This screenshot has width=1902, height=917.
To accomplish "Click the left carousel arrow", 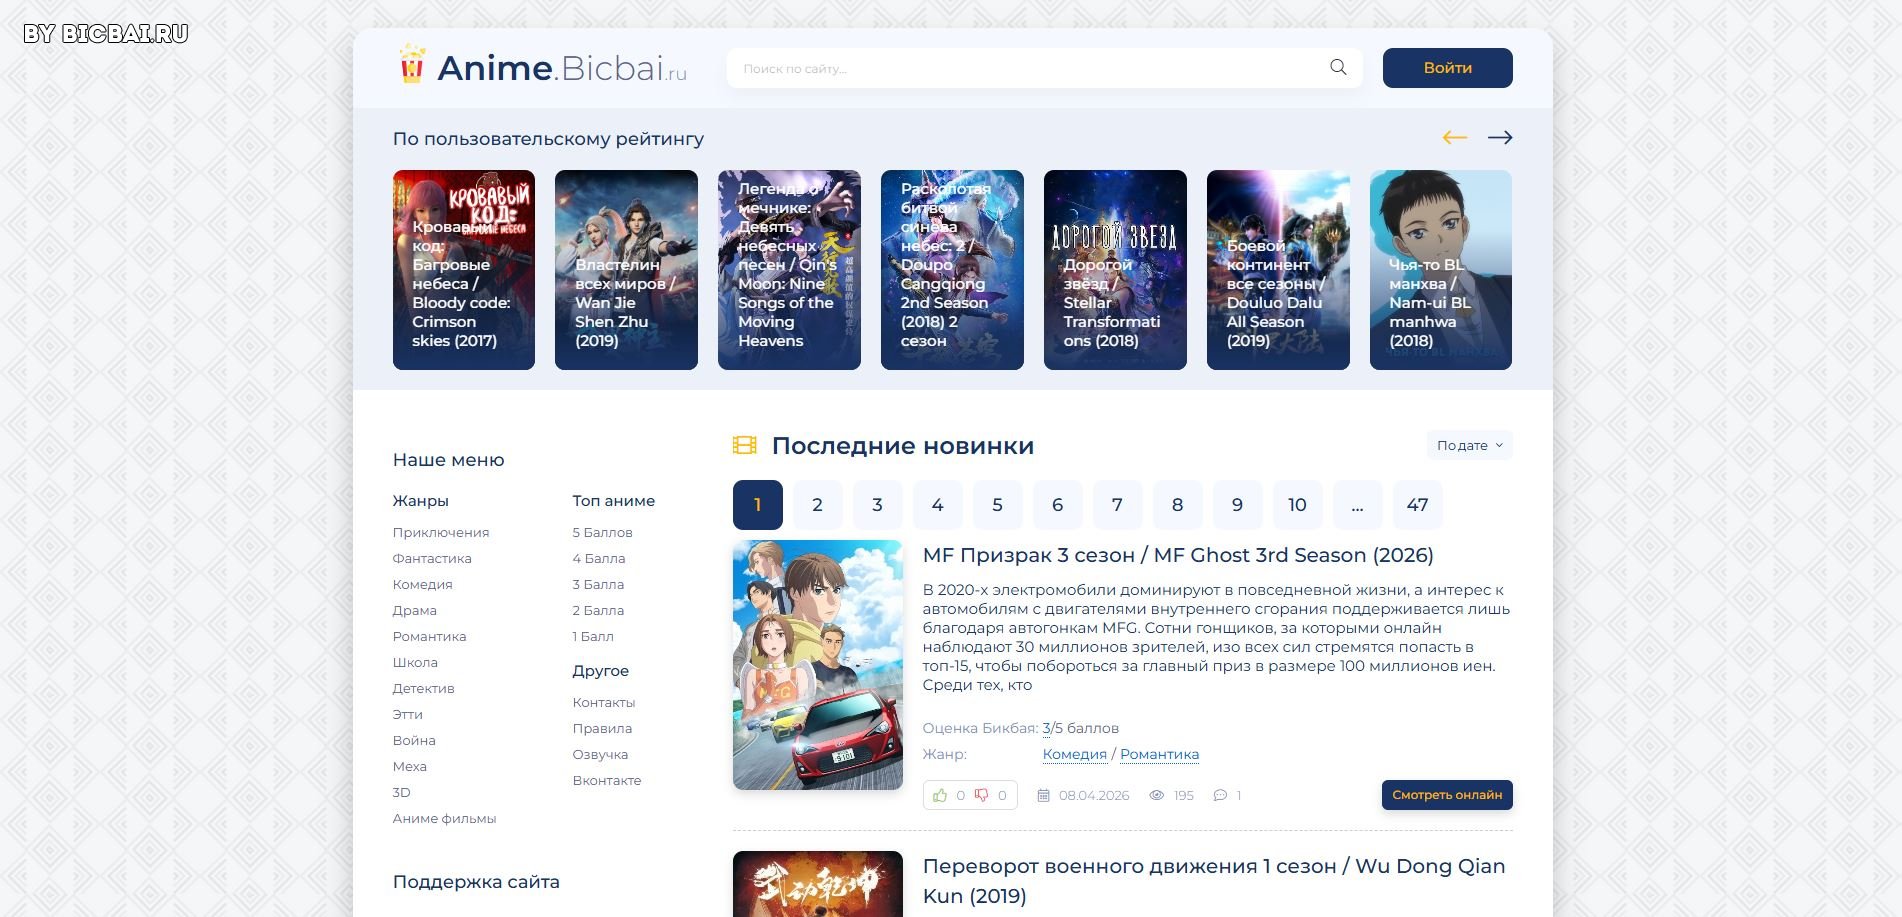I will [x=1454, y=138].
